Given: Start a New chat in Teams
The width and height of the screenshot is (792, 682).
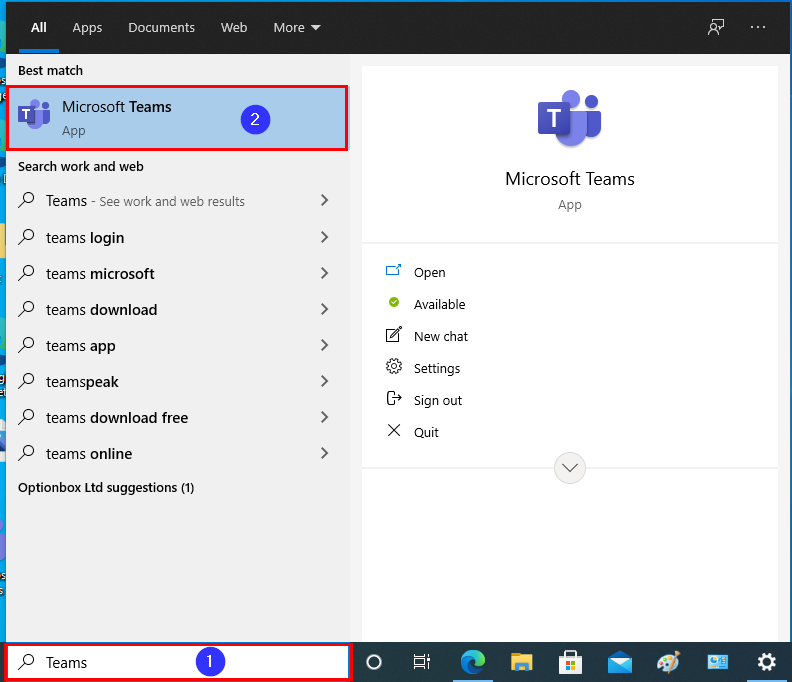Looking at the screenshot, I should (x=440, y=336).
